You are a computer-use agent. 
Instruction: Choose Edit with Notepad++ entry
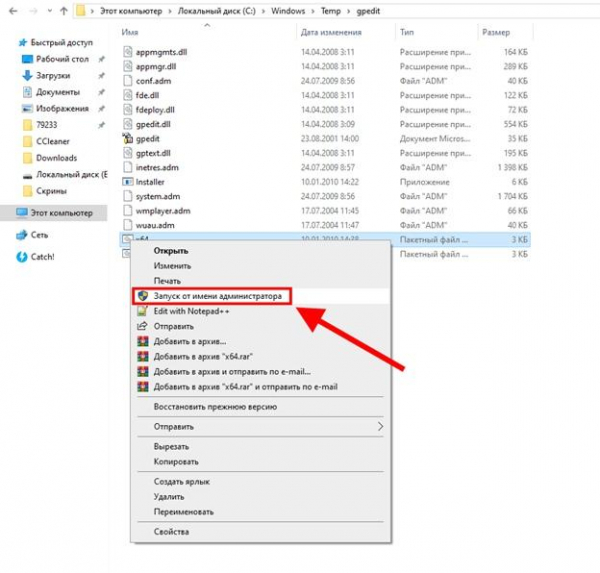click(x=191, y=311)
